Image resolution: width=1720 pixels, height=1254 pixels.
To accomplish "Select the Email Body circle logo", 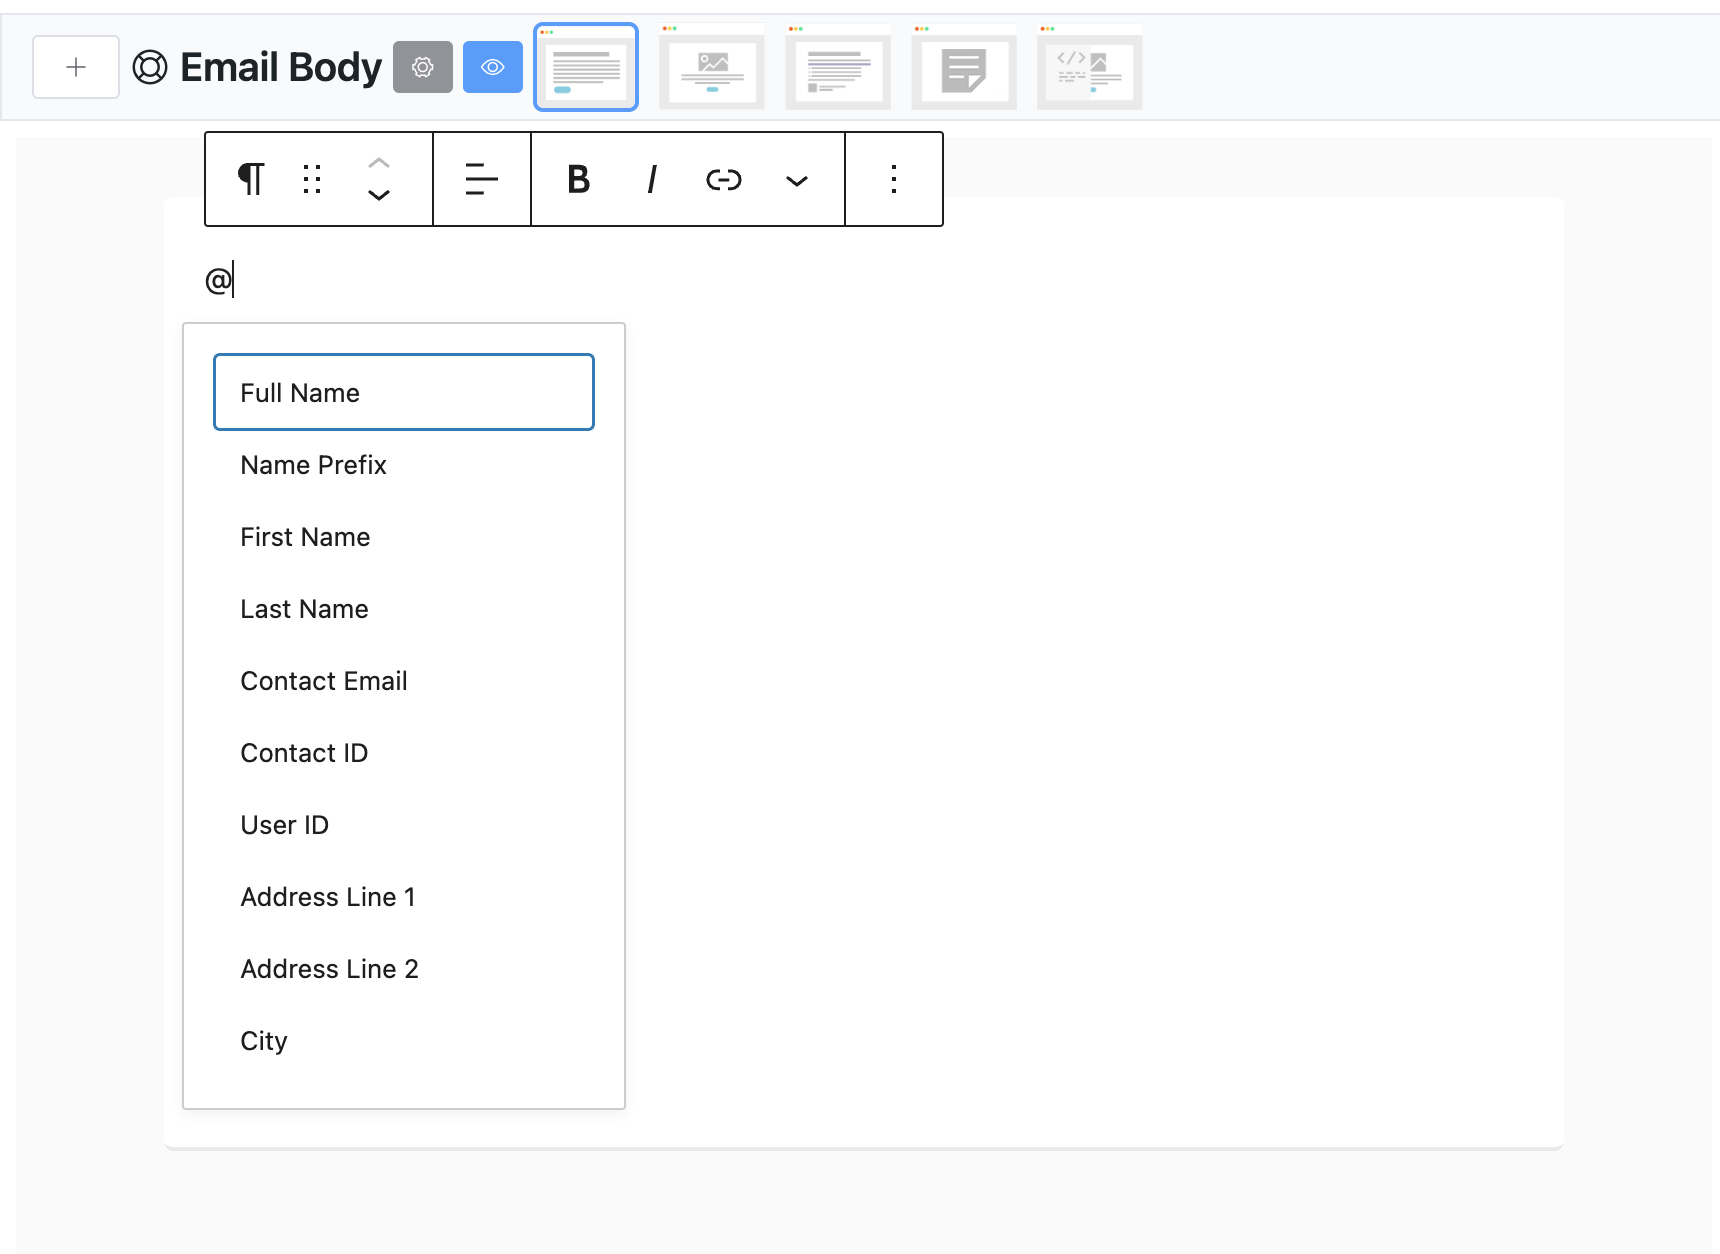I will (x=149, y=67).
